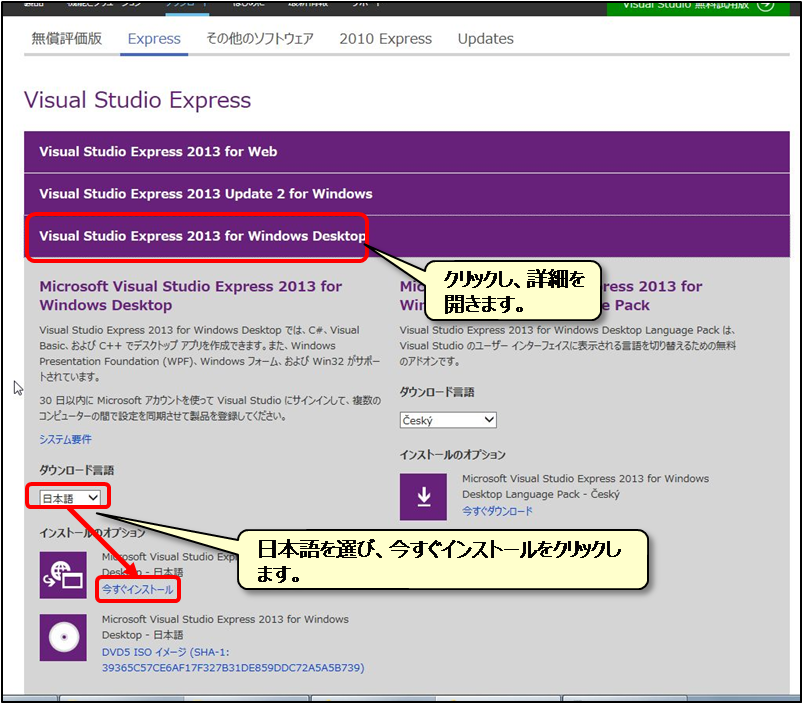Open the DVD5 ISO イメージ link
803x704 pixels.
tap(233, 660)
